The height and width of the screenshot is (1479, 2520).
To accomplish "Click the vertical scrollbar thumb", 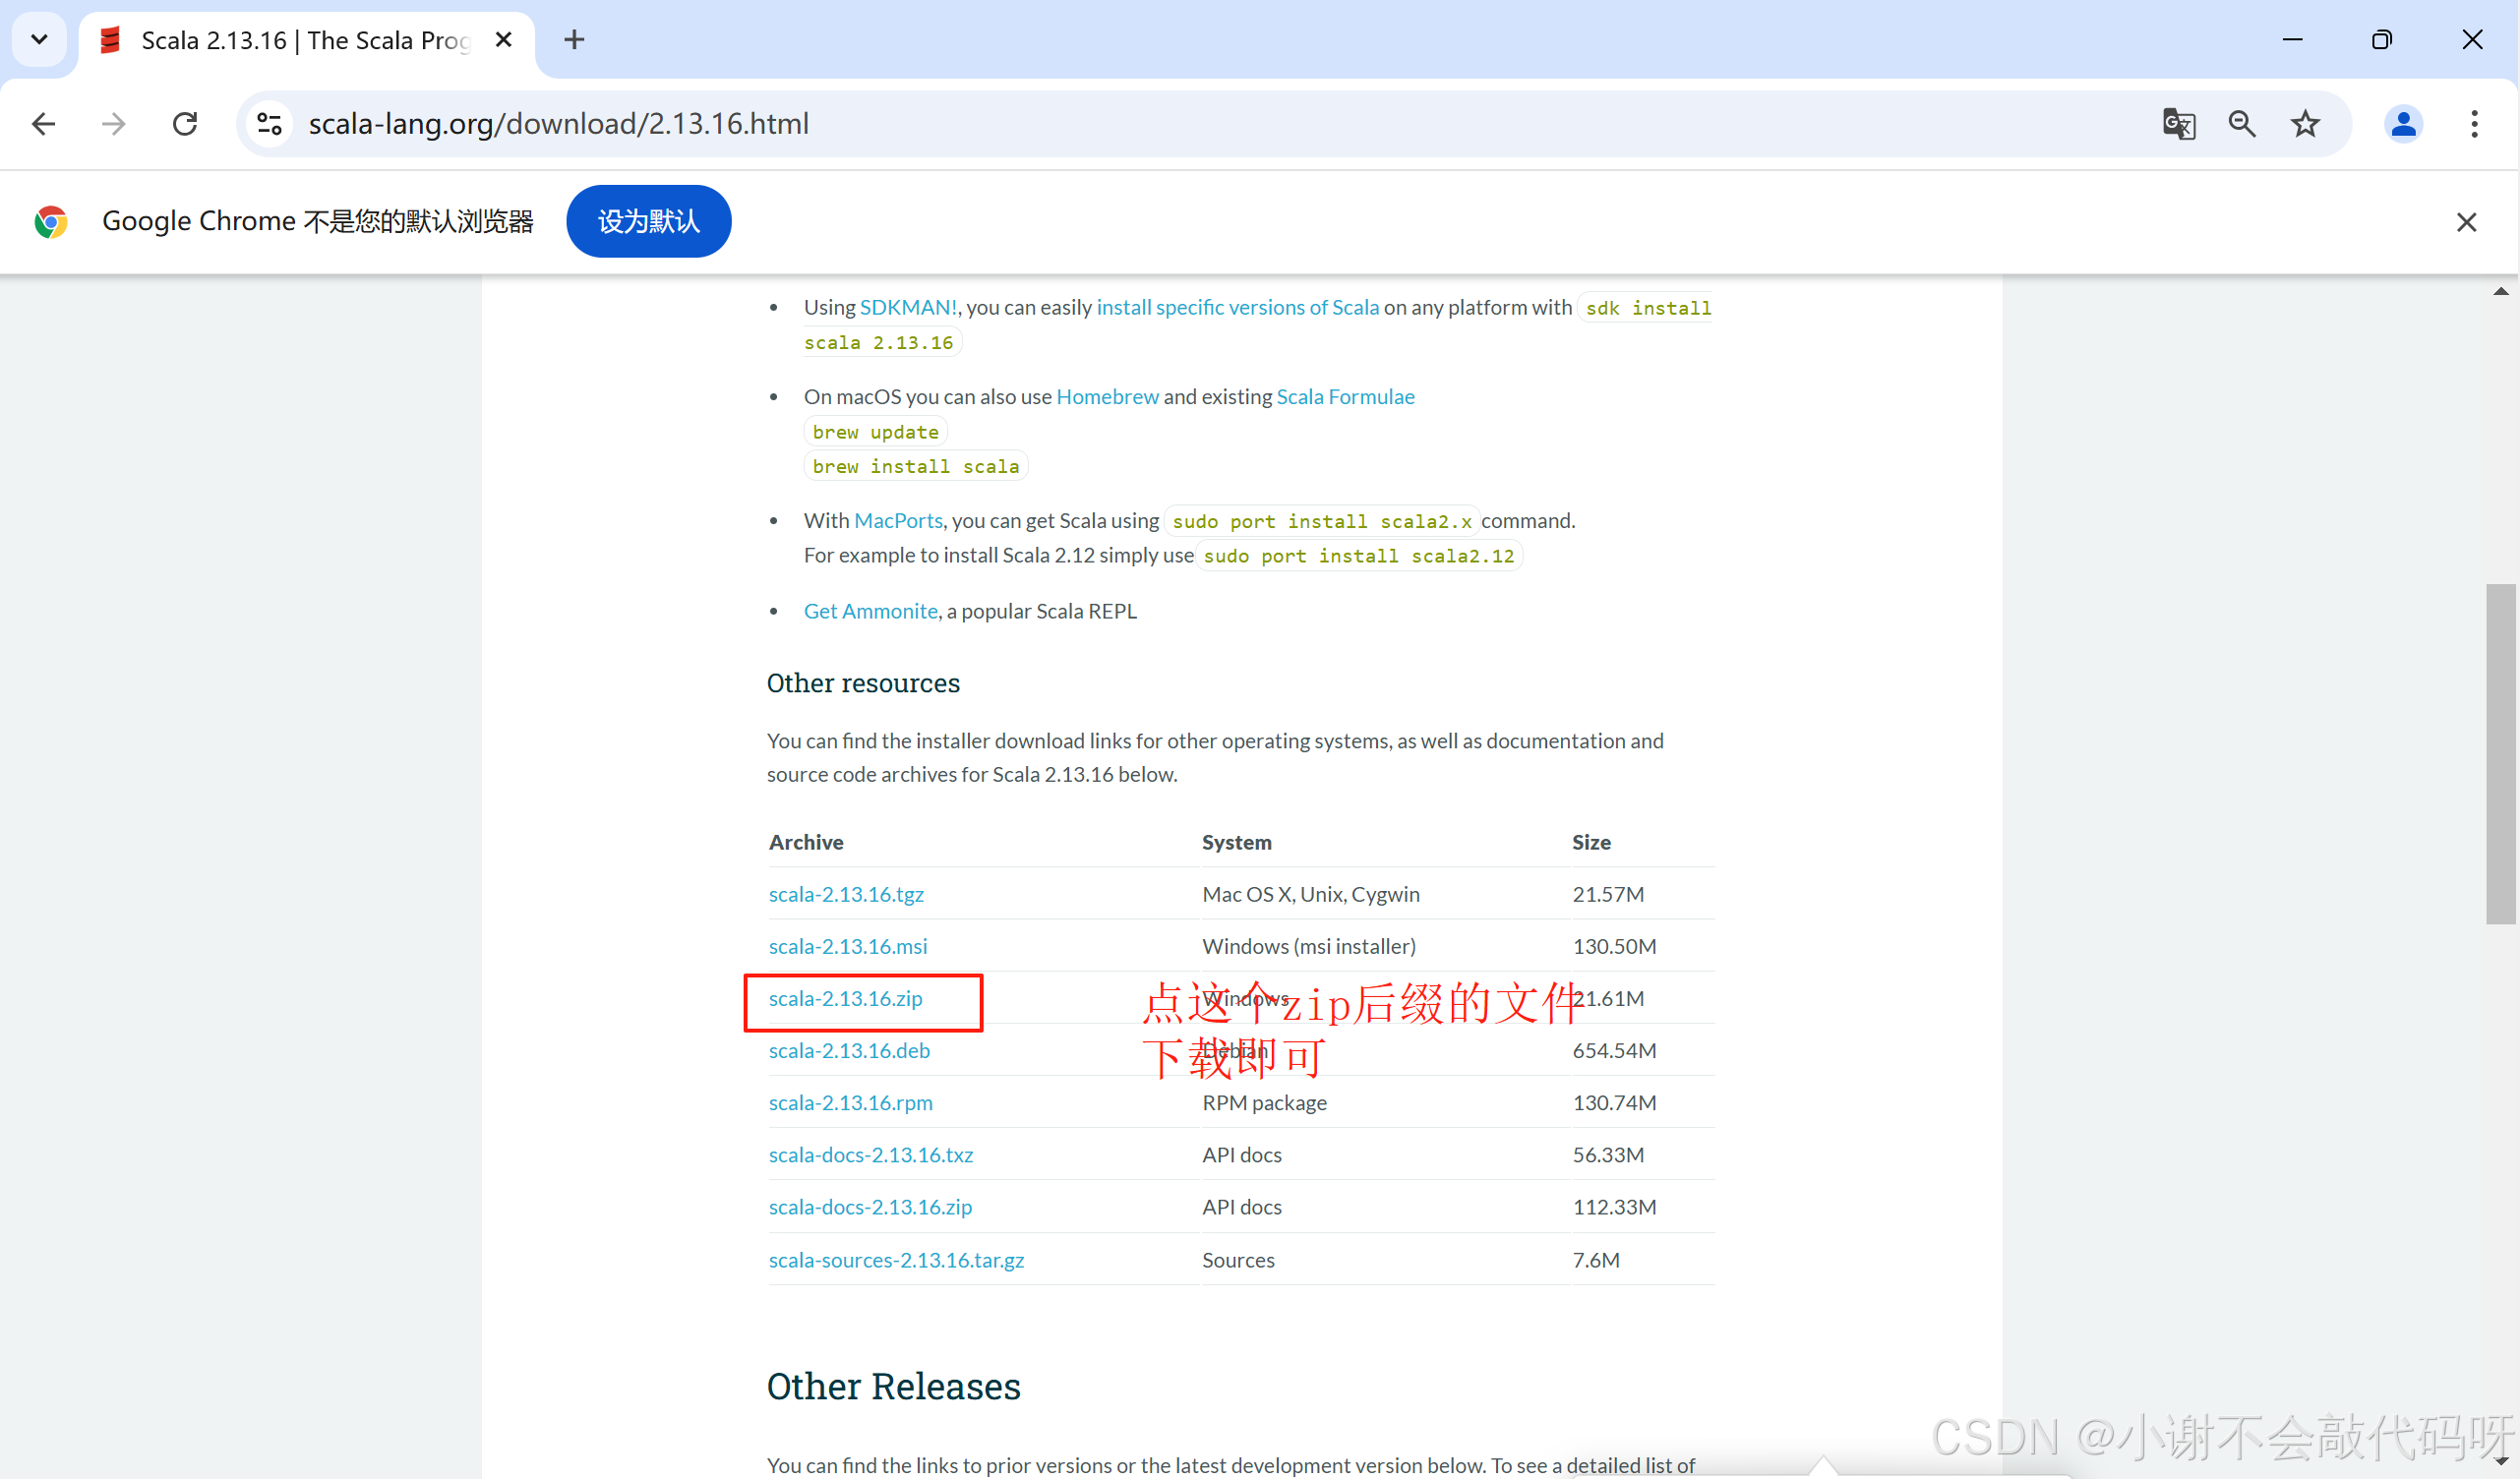I will pos(2500,755).
